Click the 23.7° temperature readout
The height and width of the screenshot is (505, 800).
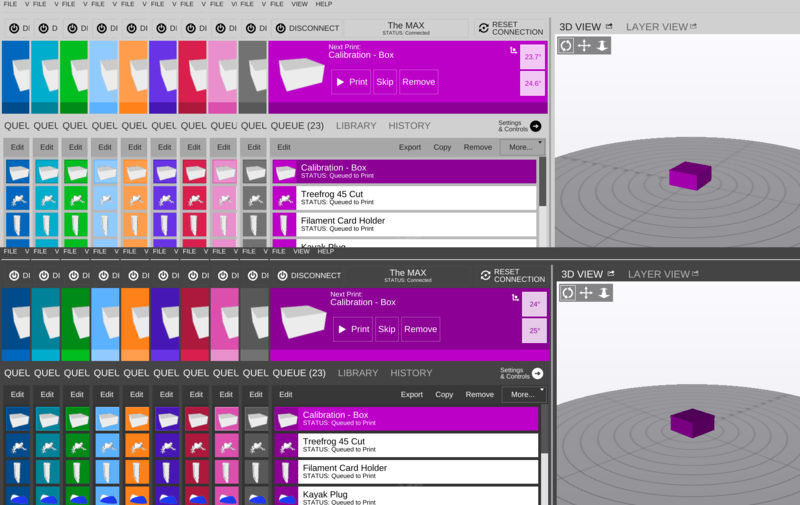click(532, 58)
